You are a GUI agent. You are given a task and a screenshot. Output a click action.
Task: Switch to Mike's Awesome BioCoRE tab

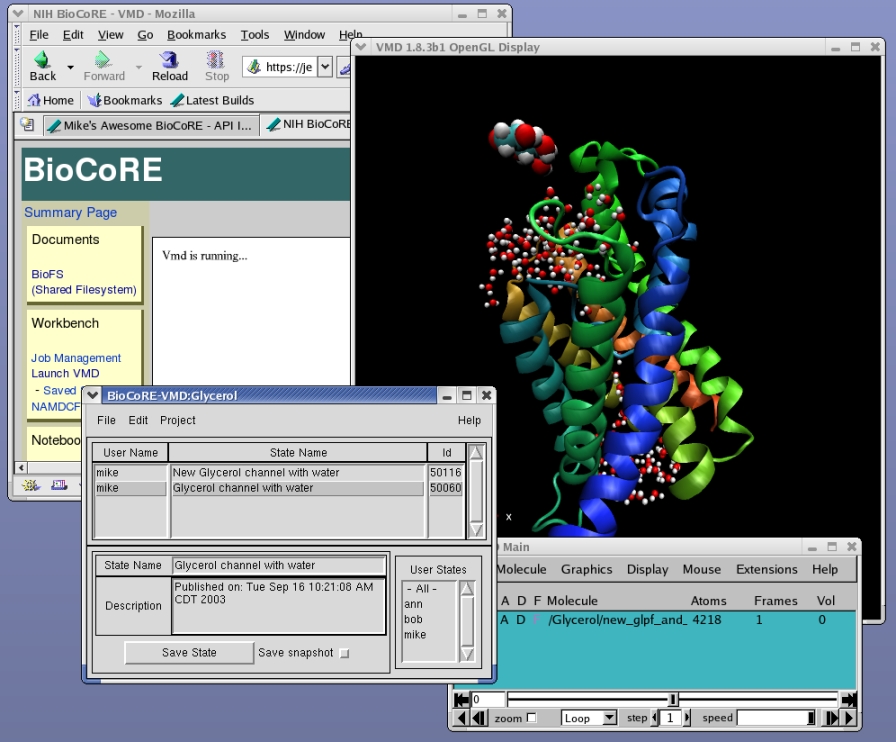[150, 125]
